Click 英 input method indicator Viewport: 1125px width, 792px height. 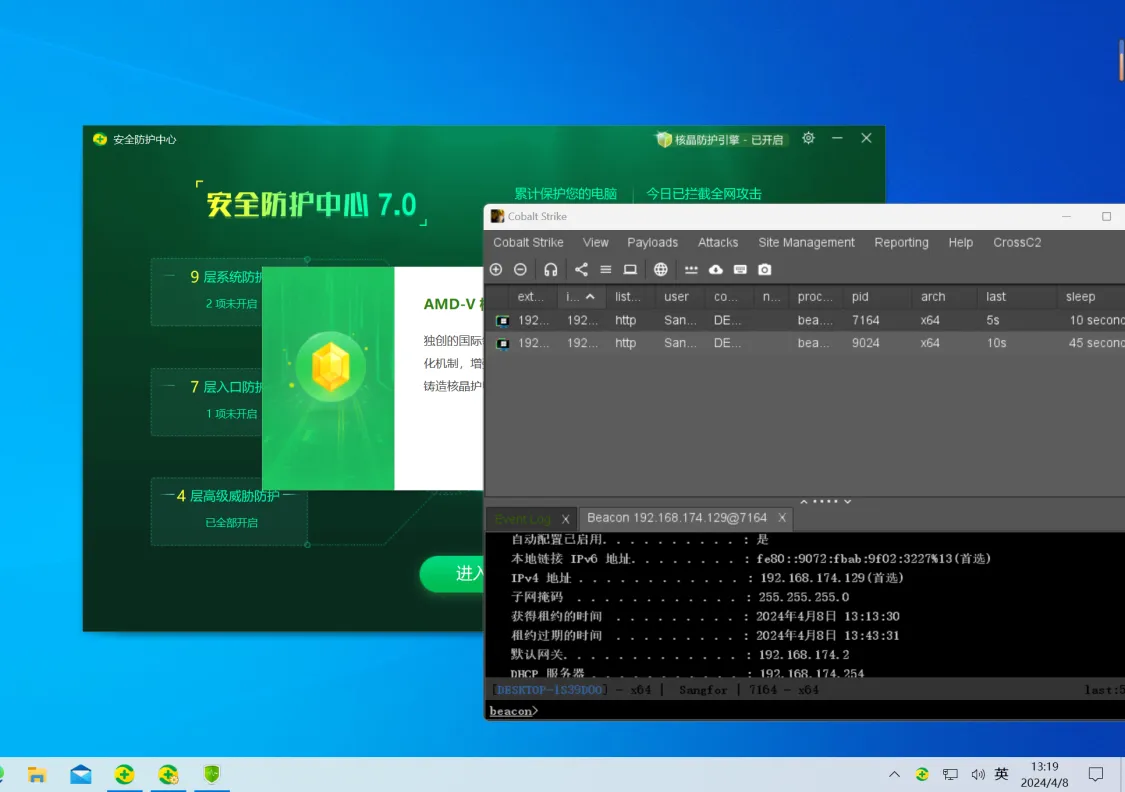pos(1002,774)
